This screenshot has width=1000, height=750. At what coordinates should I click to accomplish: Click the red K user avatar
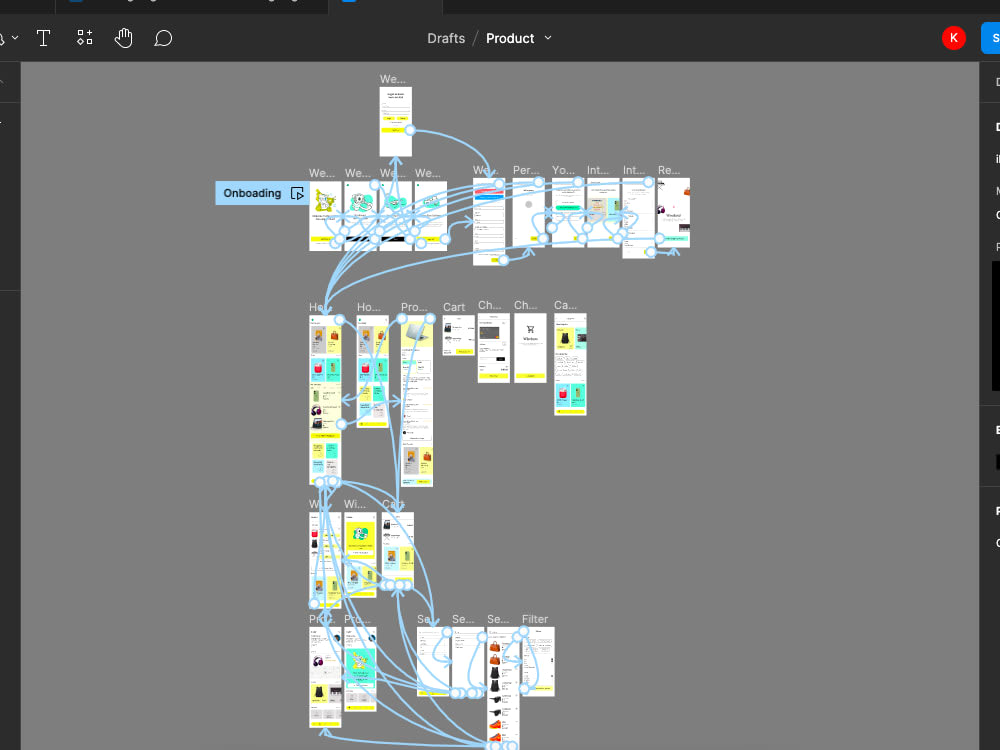pyautogui.click(x=953, y=38)
